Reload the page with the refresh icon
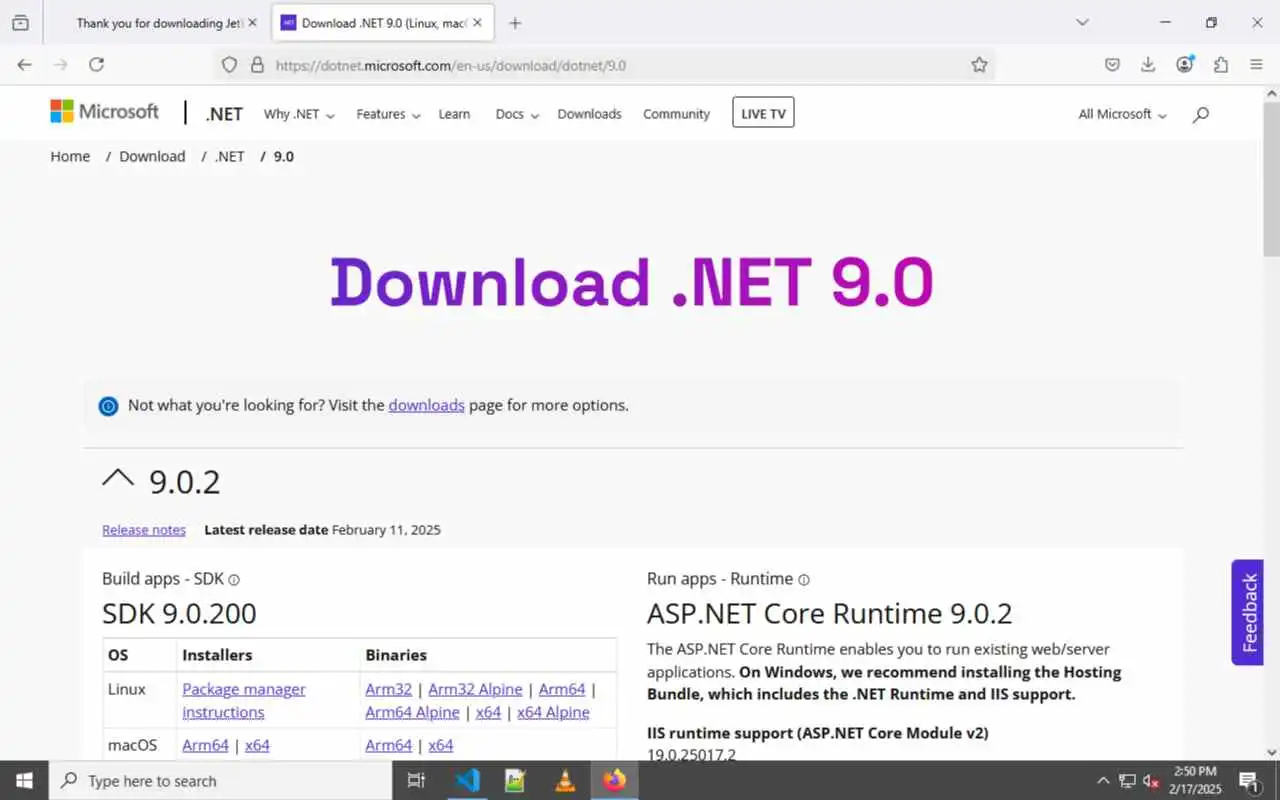1280x800 pixels. pyautogui.click(x=96, y=64)
